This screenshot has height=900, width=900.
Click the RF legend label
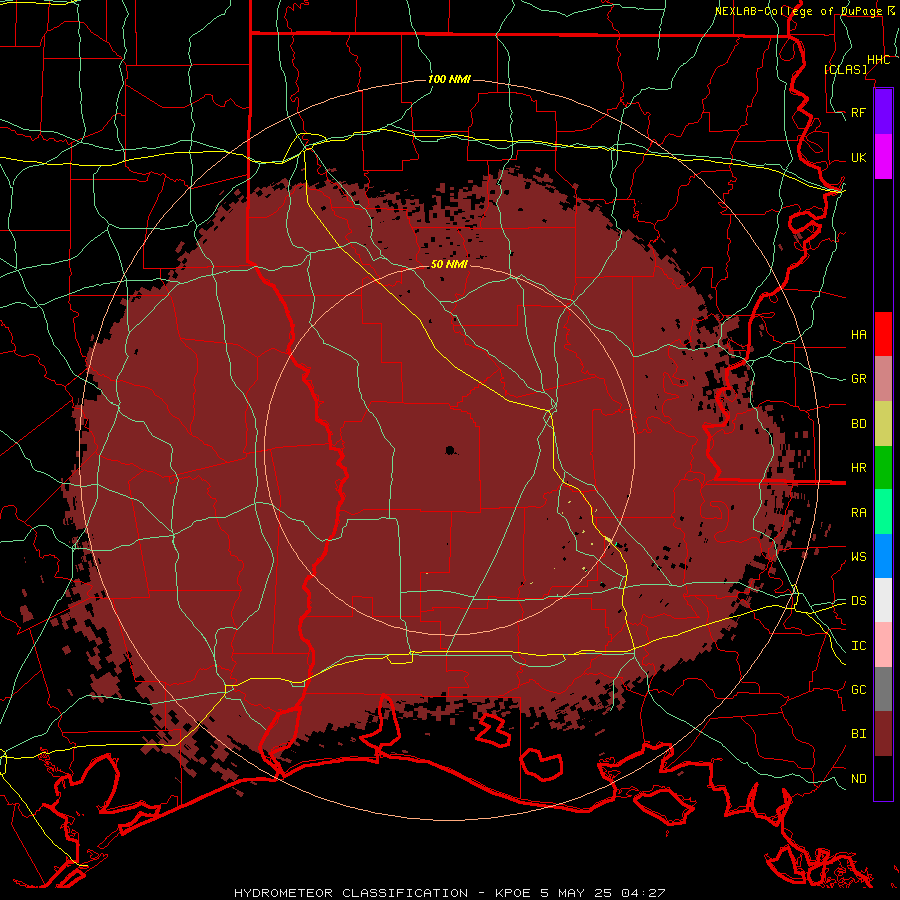pyautogui.click(x=858, y=112)
